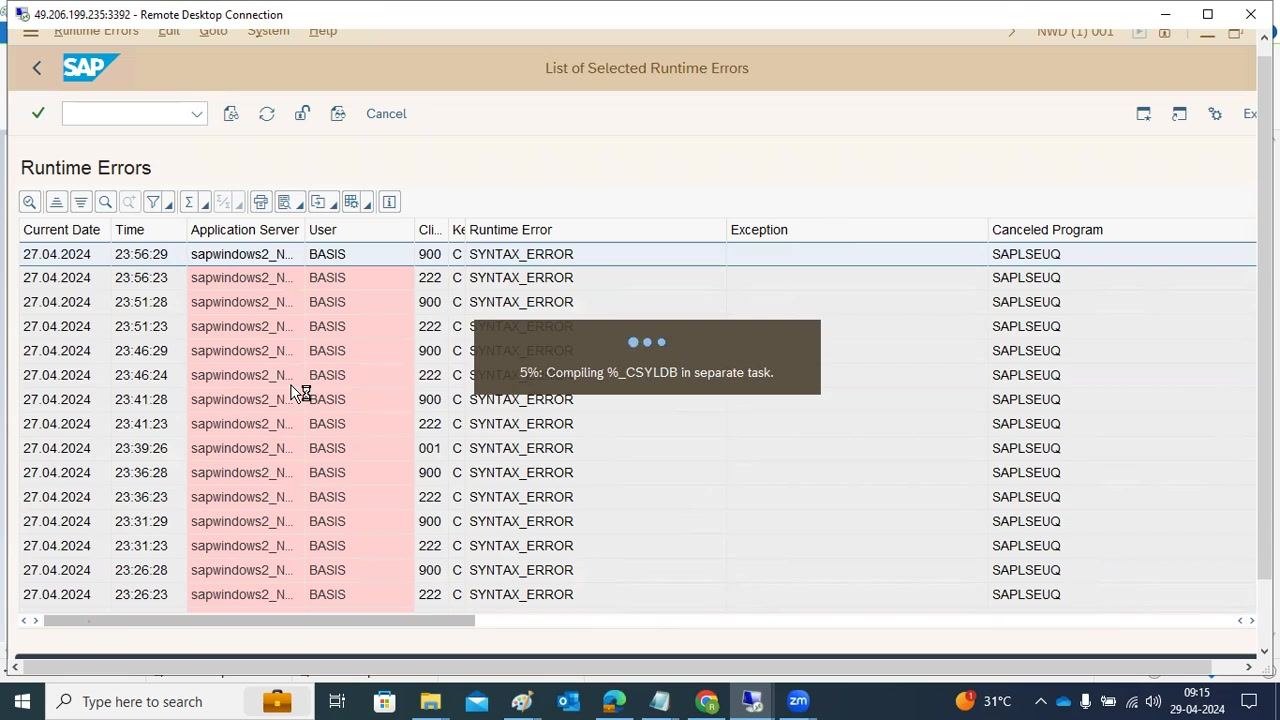The height and width of the screenshot is (720, 1280).
Task: Click the Application Server column header
Action: coord(245,230)
